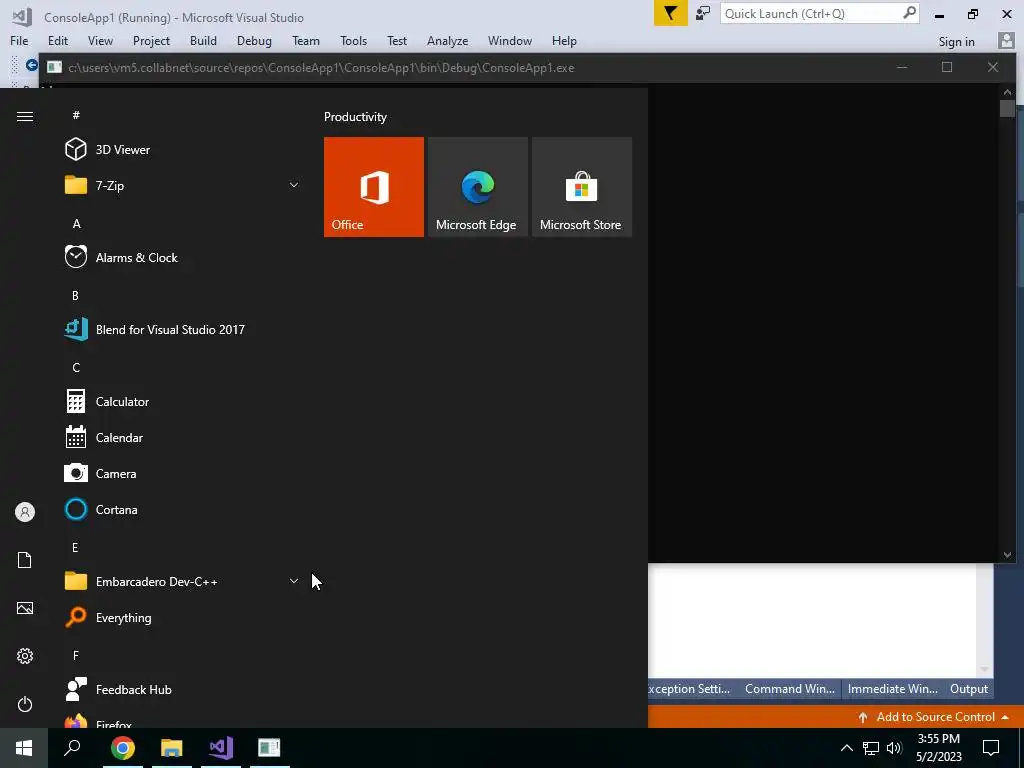Click the Office tile

(x=374, y=187)
